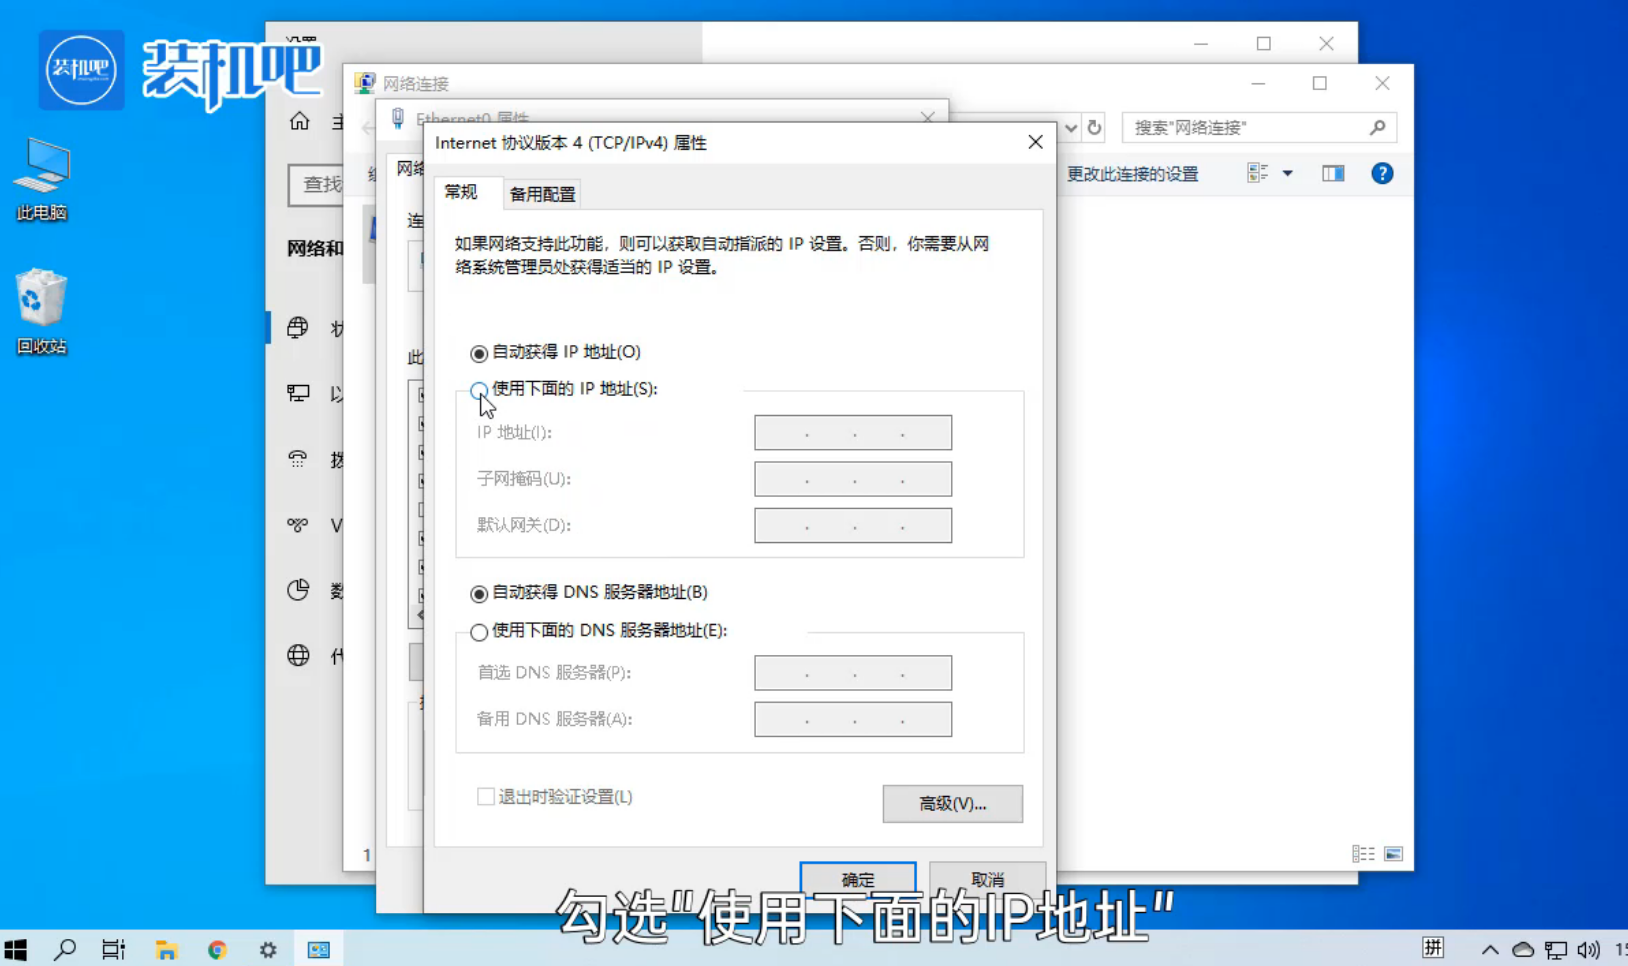
Task: Select "自动获得 IP 地址" radio option
Action: [479, 353]
